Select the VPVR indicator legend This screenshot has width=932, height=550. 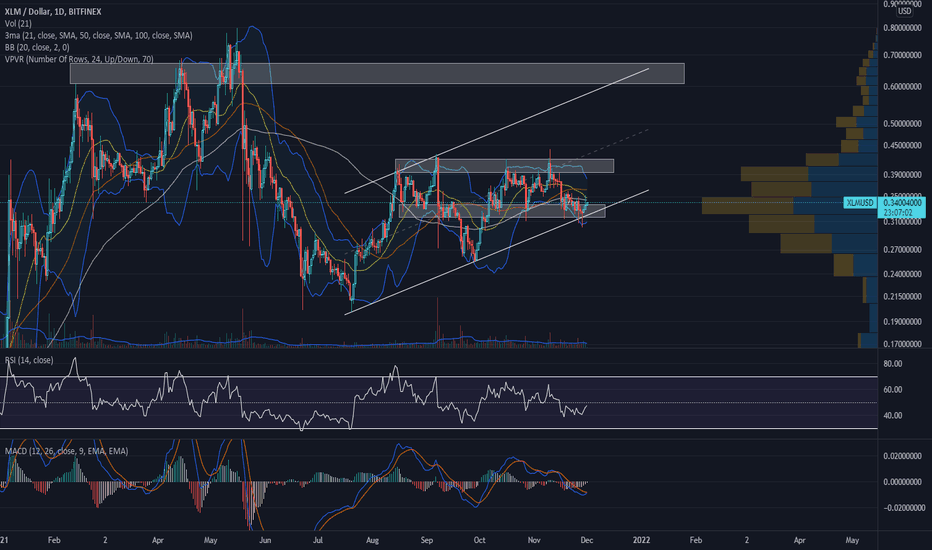click(x=78, y=59)
